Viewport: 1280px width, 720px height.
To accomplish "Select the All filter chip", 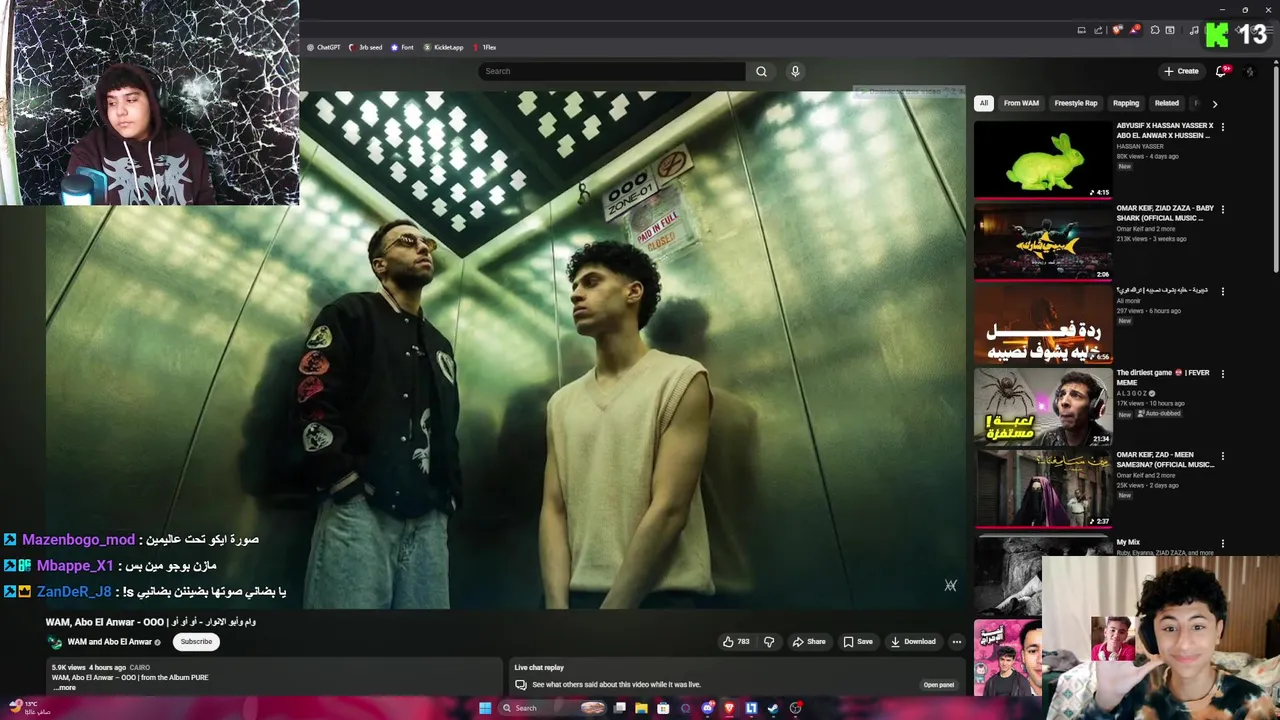I will pyautogui.click(x=984, y=103).
